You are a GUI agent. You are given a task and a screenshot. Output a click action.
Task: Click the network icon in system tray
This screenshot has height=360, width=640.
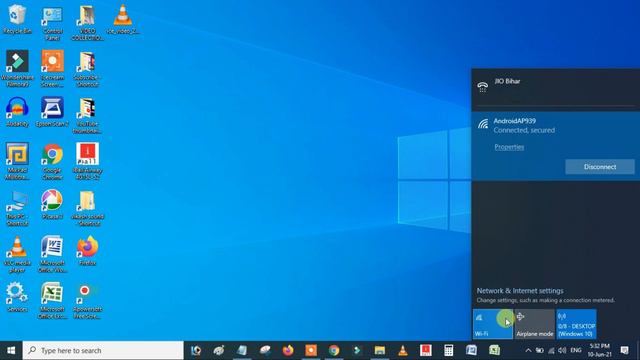[551, 350]
